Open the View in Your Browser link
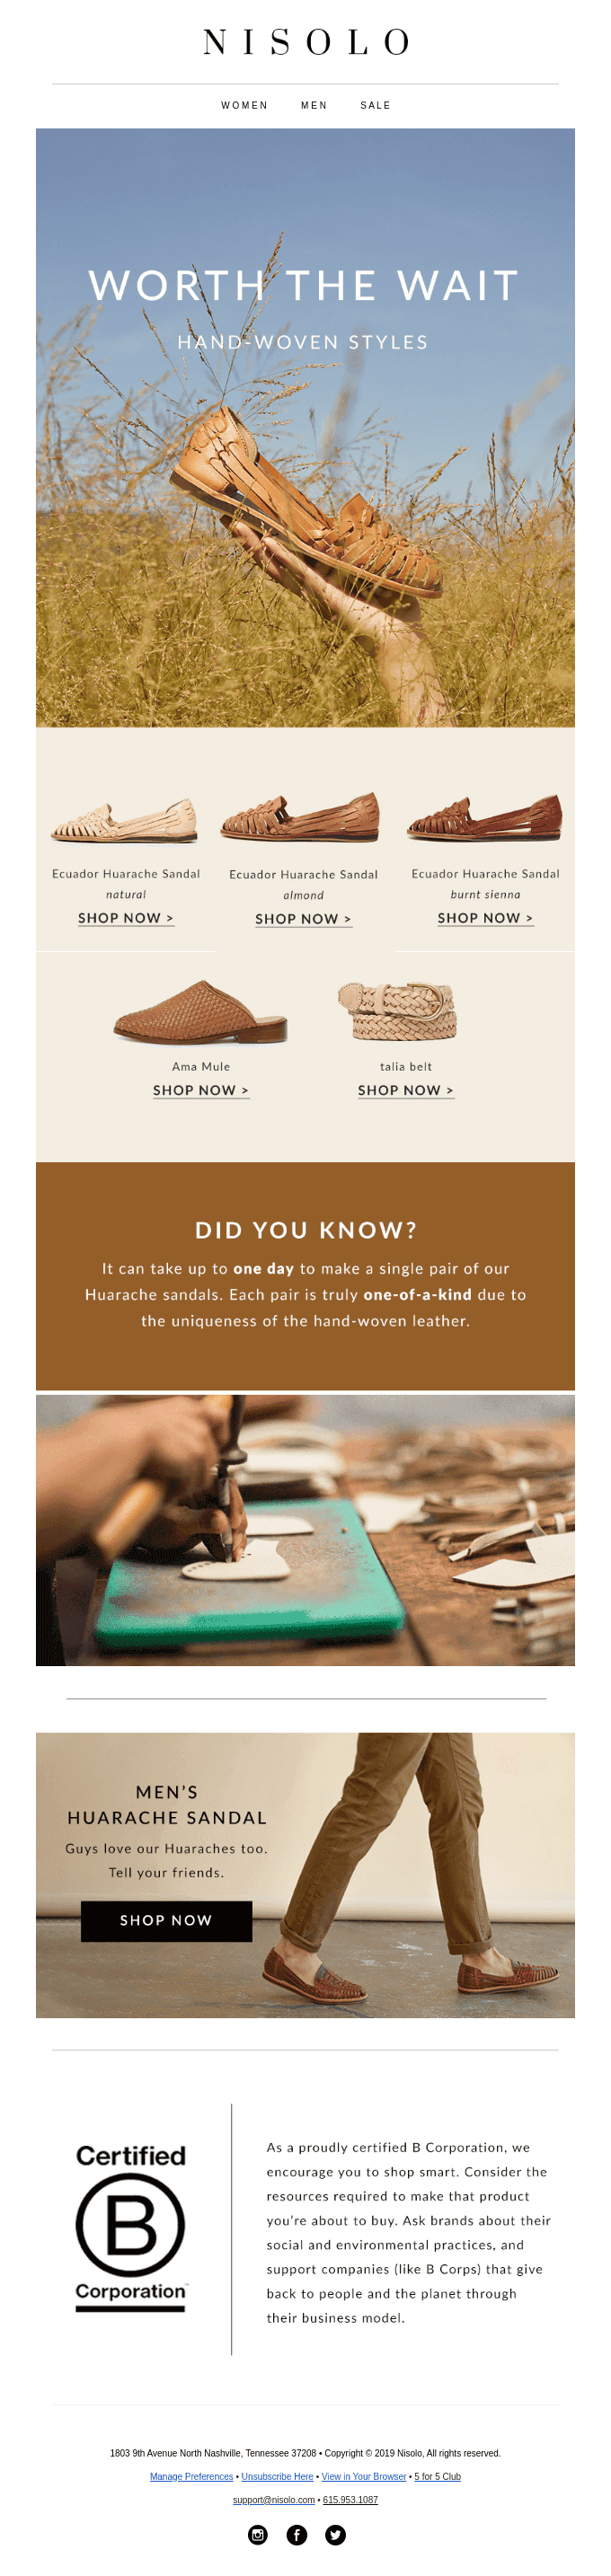Image resolution: width=611 pixels, height=2576 pixels. click(x=364, y=2476)
